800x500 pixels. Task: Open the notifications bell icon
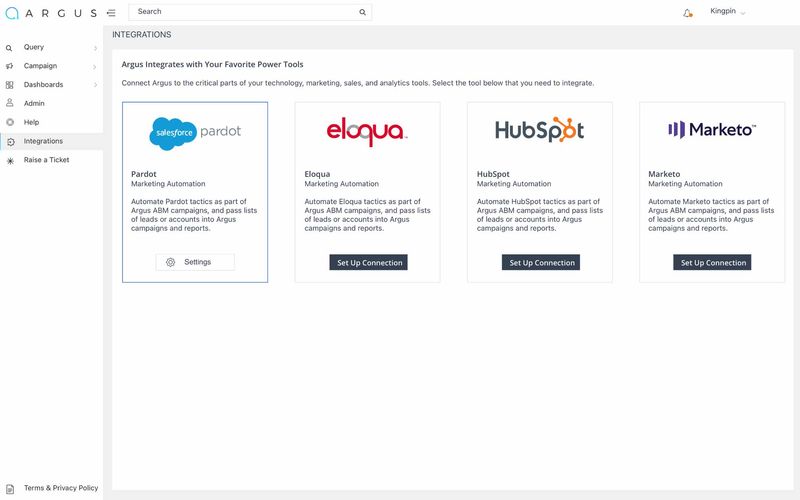coord(687,13)
